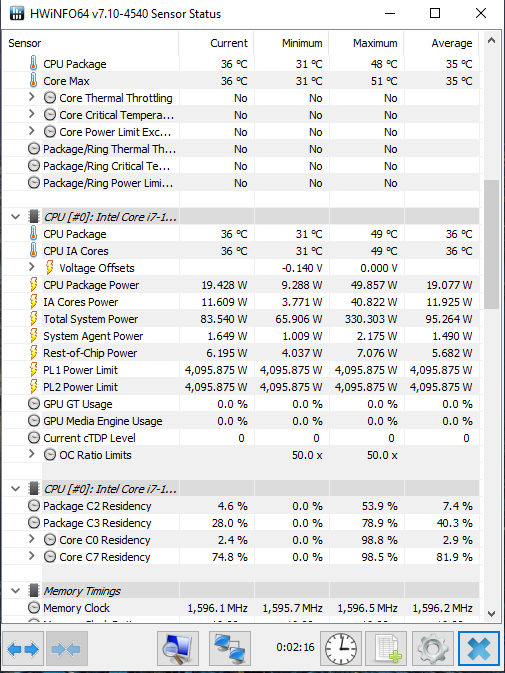Click the network remote monitors icon
Image resolution: width=505 pixels, height=673 pixels.
point(230,649)
